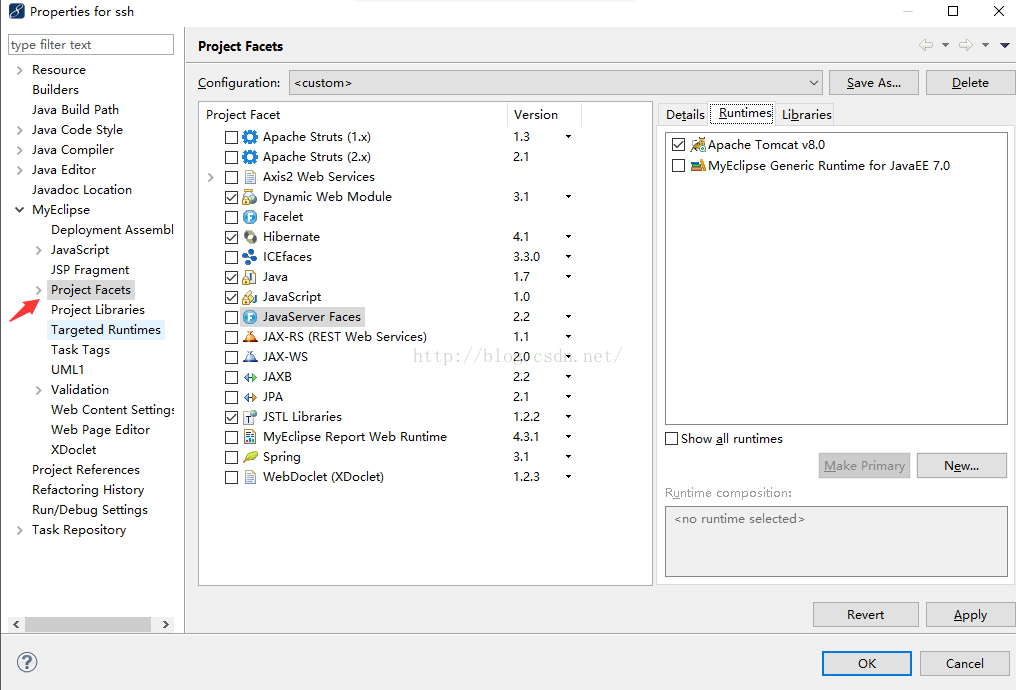Click the Delete configuration button
This screenshot has height=690, width=1016.
click(x=970, y=83)
